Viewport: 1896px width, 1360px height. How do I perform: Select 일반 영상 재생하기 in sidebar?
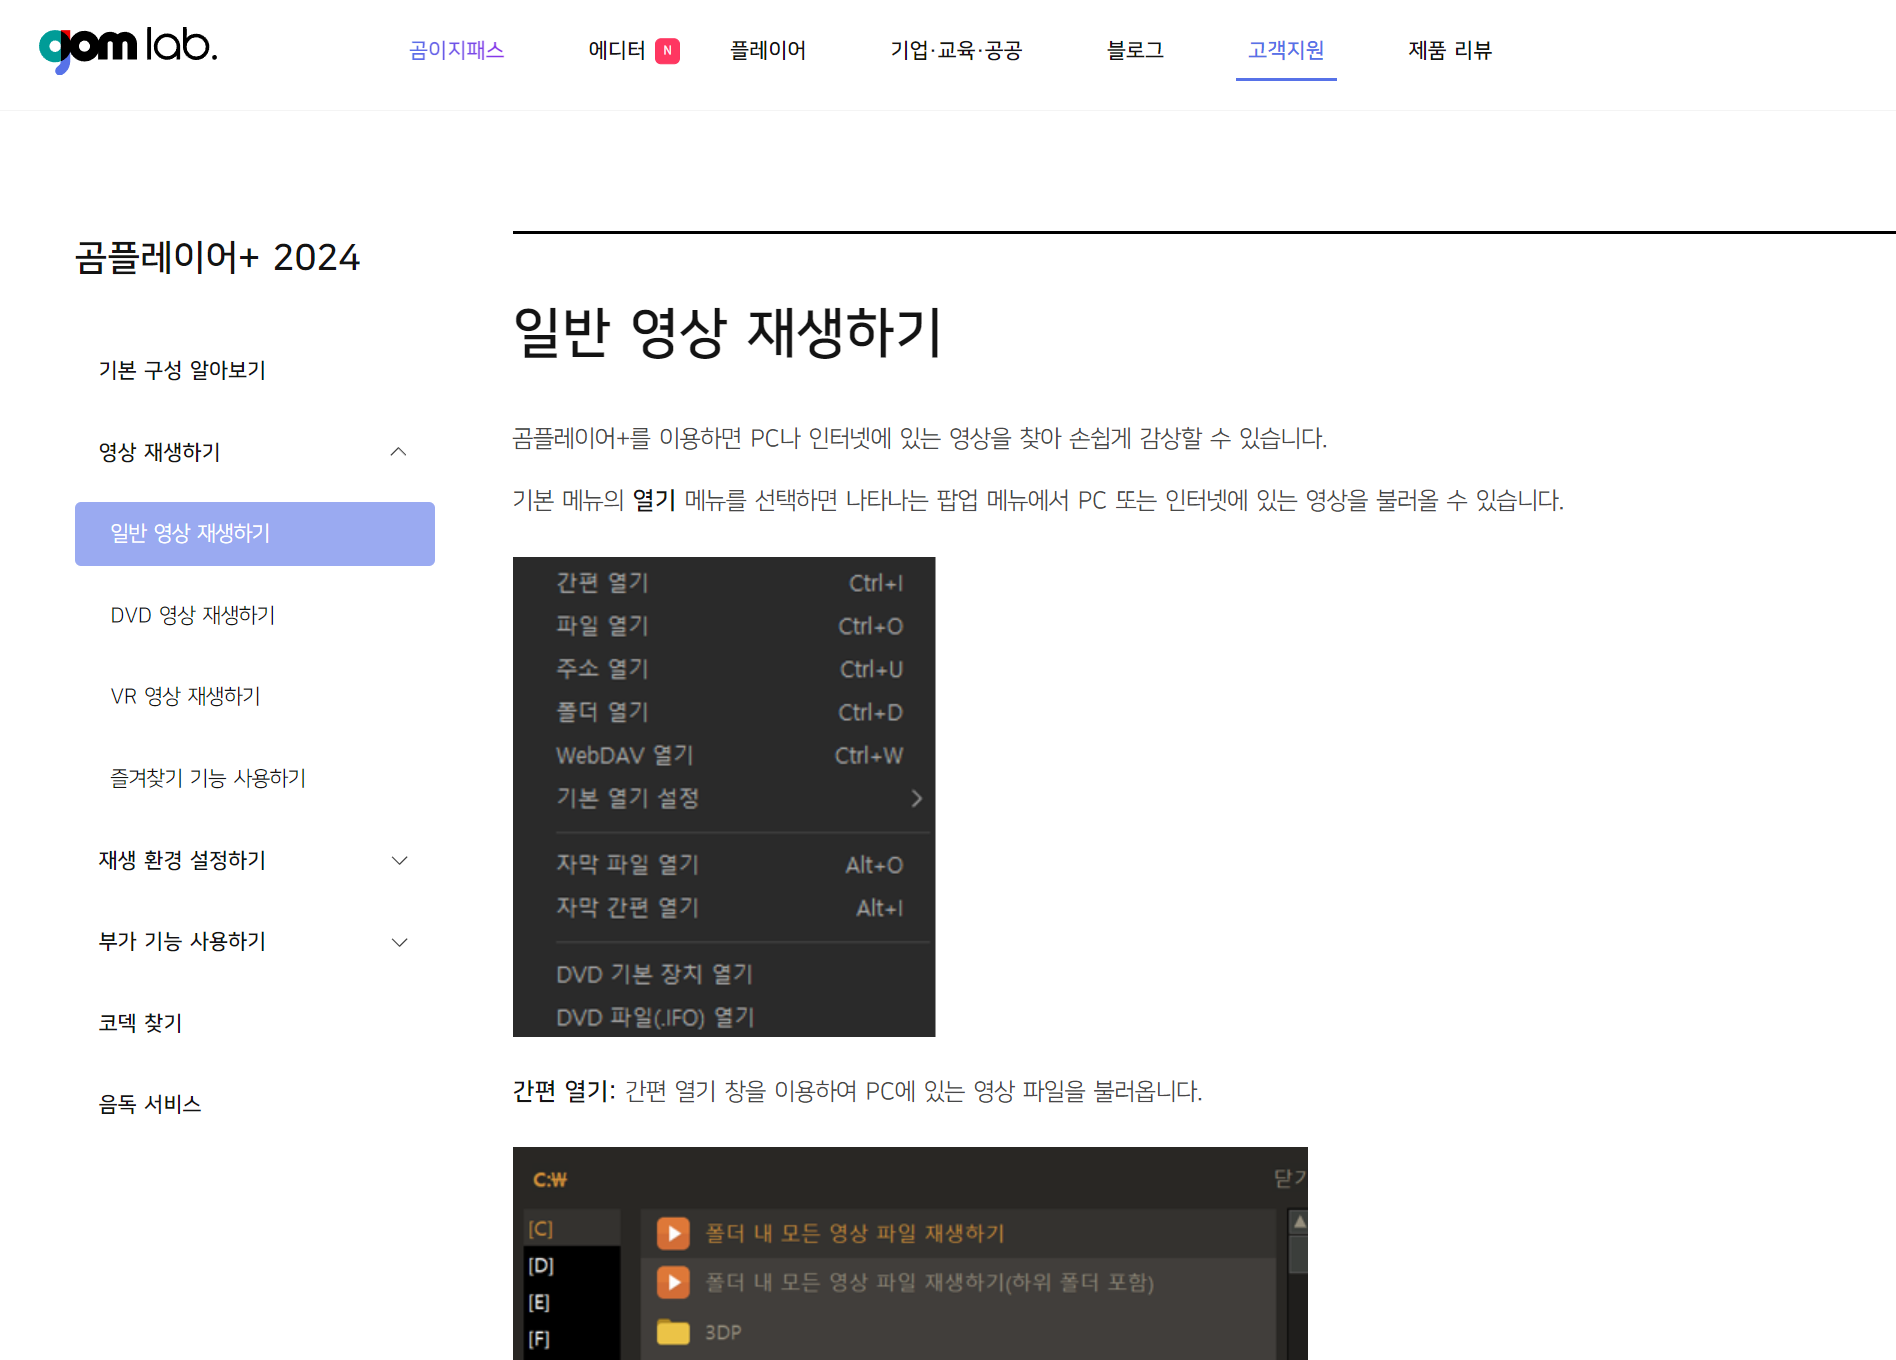255,534
